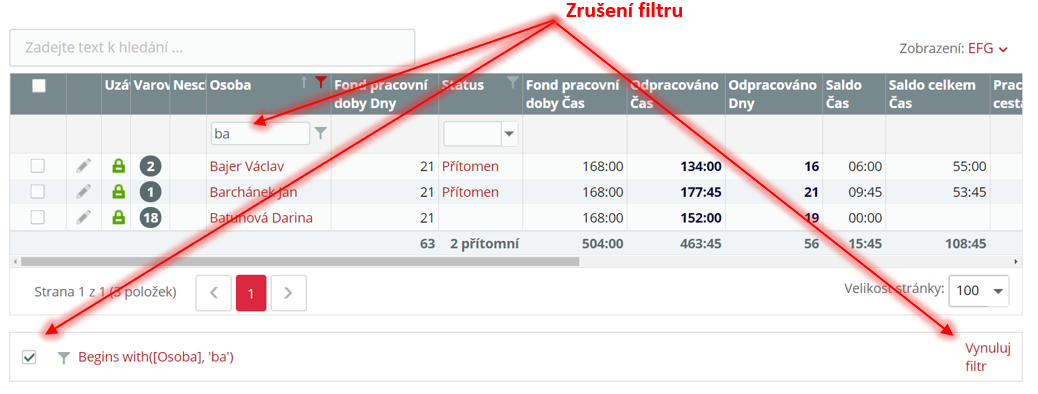Open the Status filter dropdown

pos(509,134)
